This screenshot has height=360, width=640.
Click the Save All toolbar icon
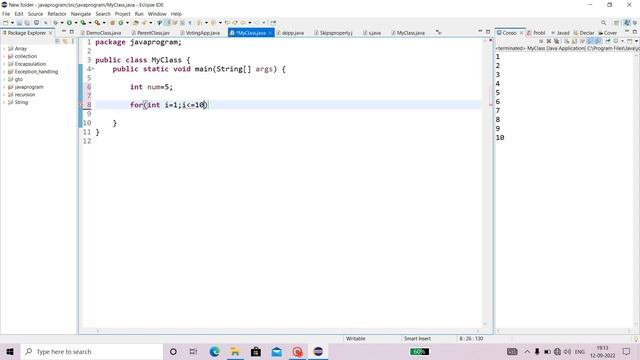tap(27, 23)
